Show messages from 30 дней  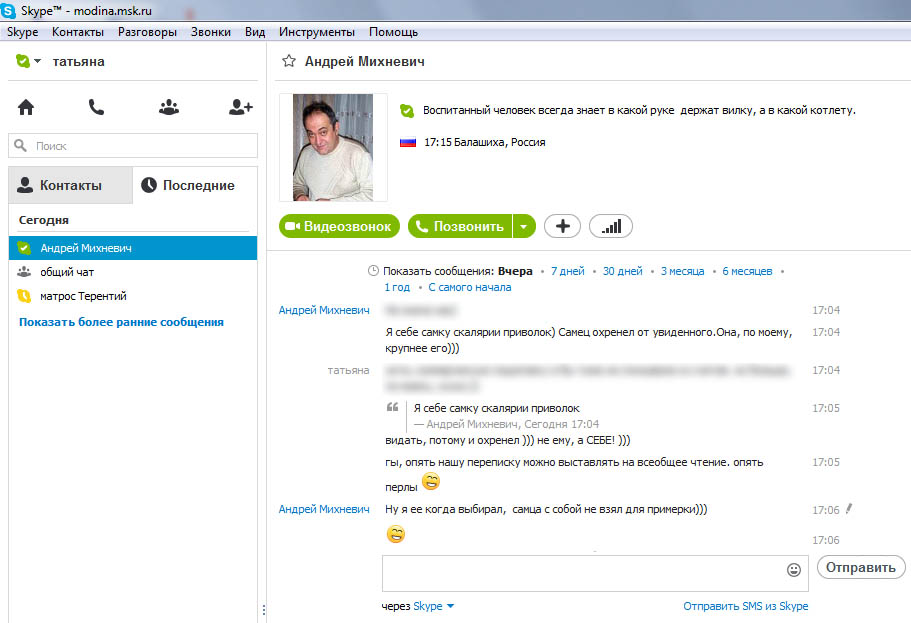(x=622, y=271)
